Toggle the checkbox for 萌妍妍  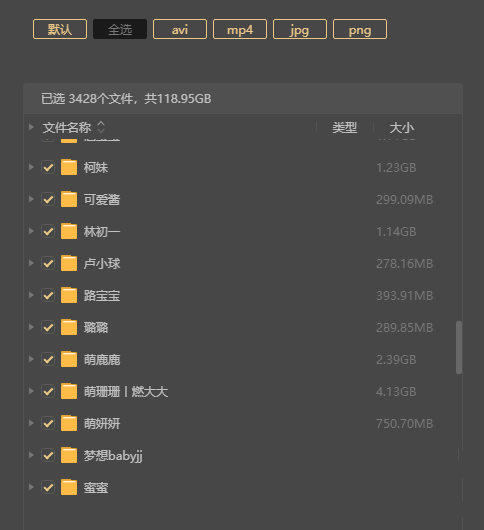[48, 423]
